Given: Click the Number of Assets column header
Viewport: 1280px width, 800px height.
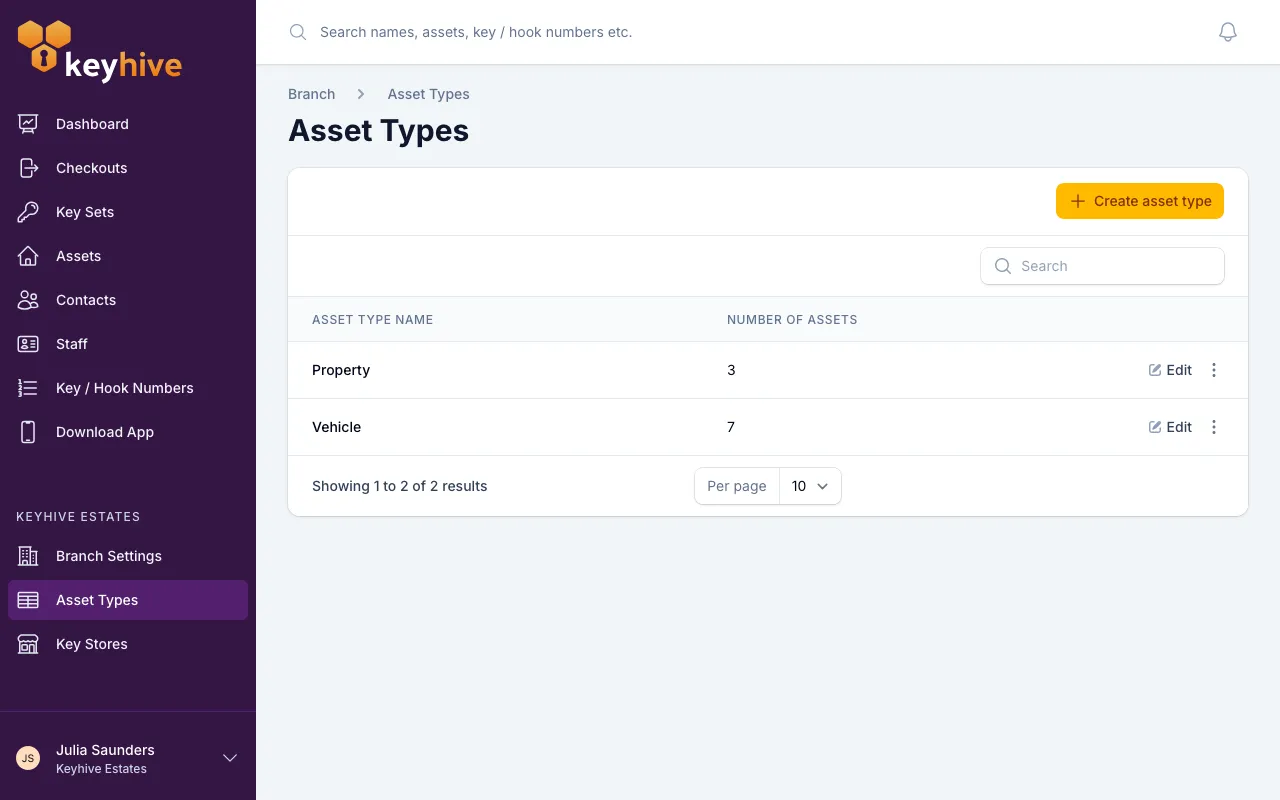Looking at the screenshot, I should (792, 320).
